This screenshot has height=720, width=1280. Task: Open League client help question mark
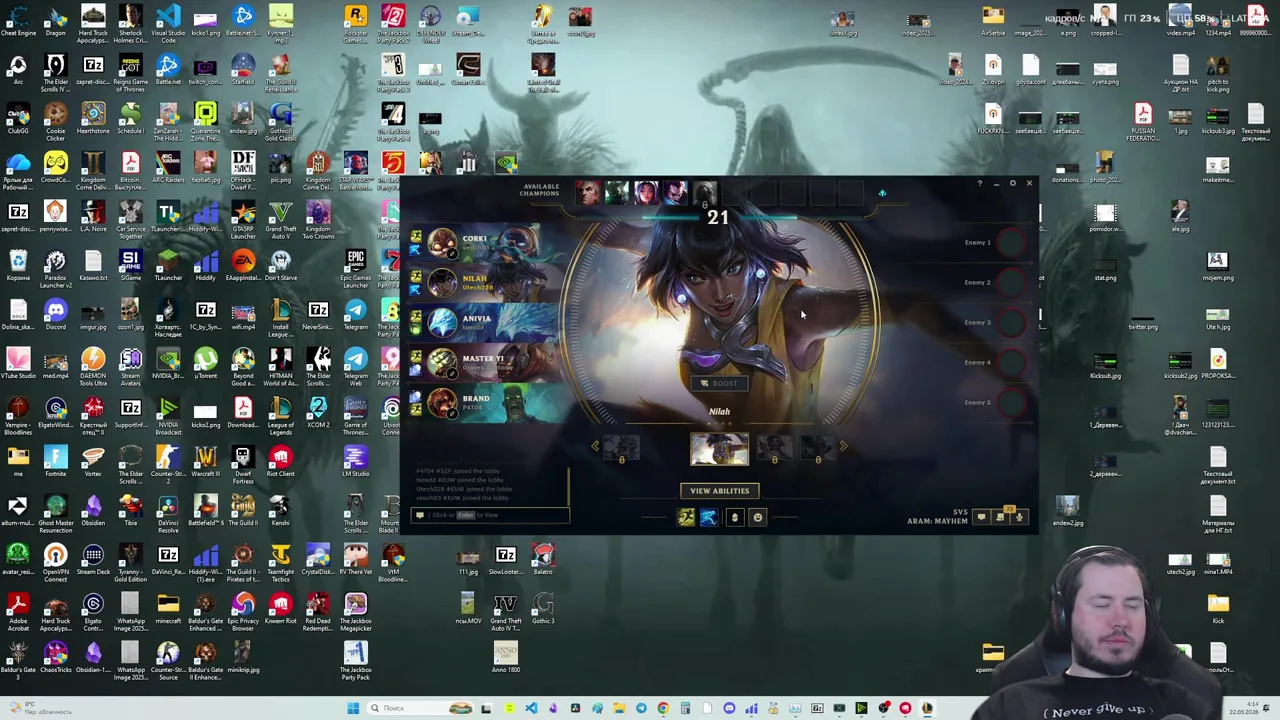click(979, 183)
